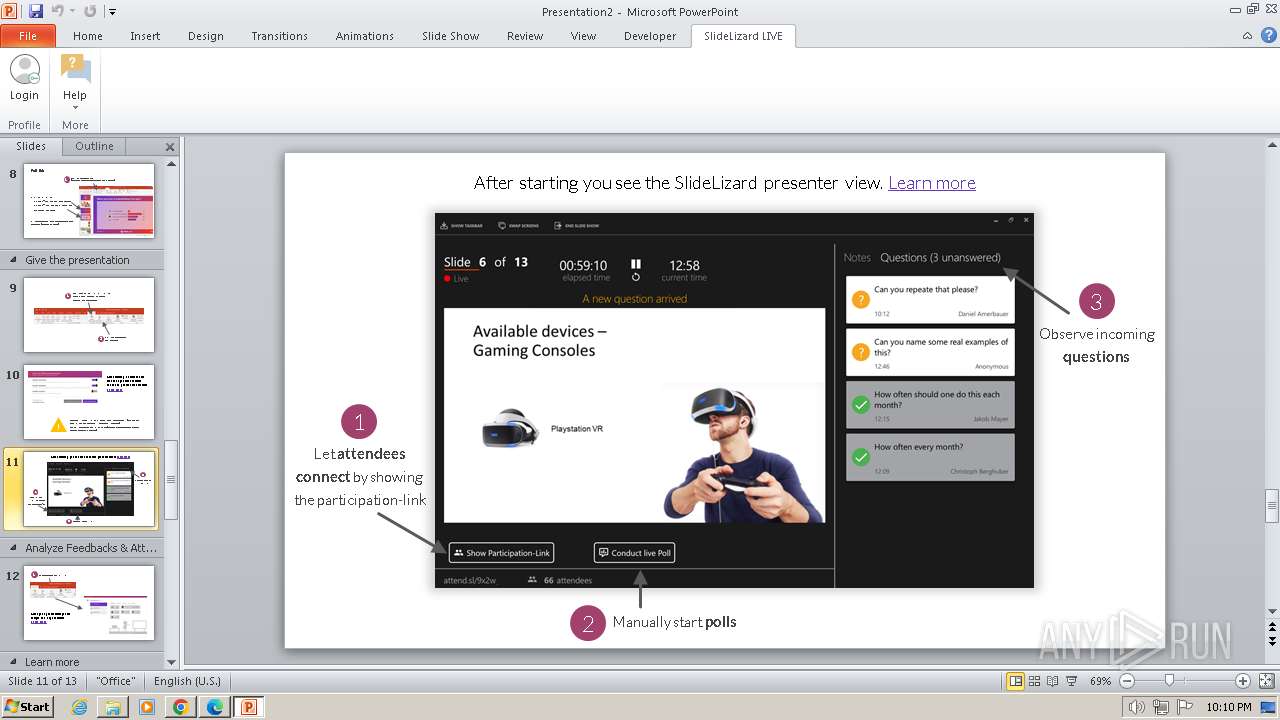Click Fit slide to current window icon
The image size is (1280, 720).
[x=1265, y=681]
